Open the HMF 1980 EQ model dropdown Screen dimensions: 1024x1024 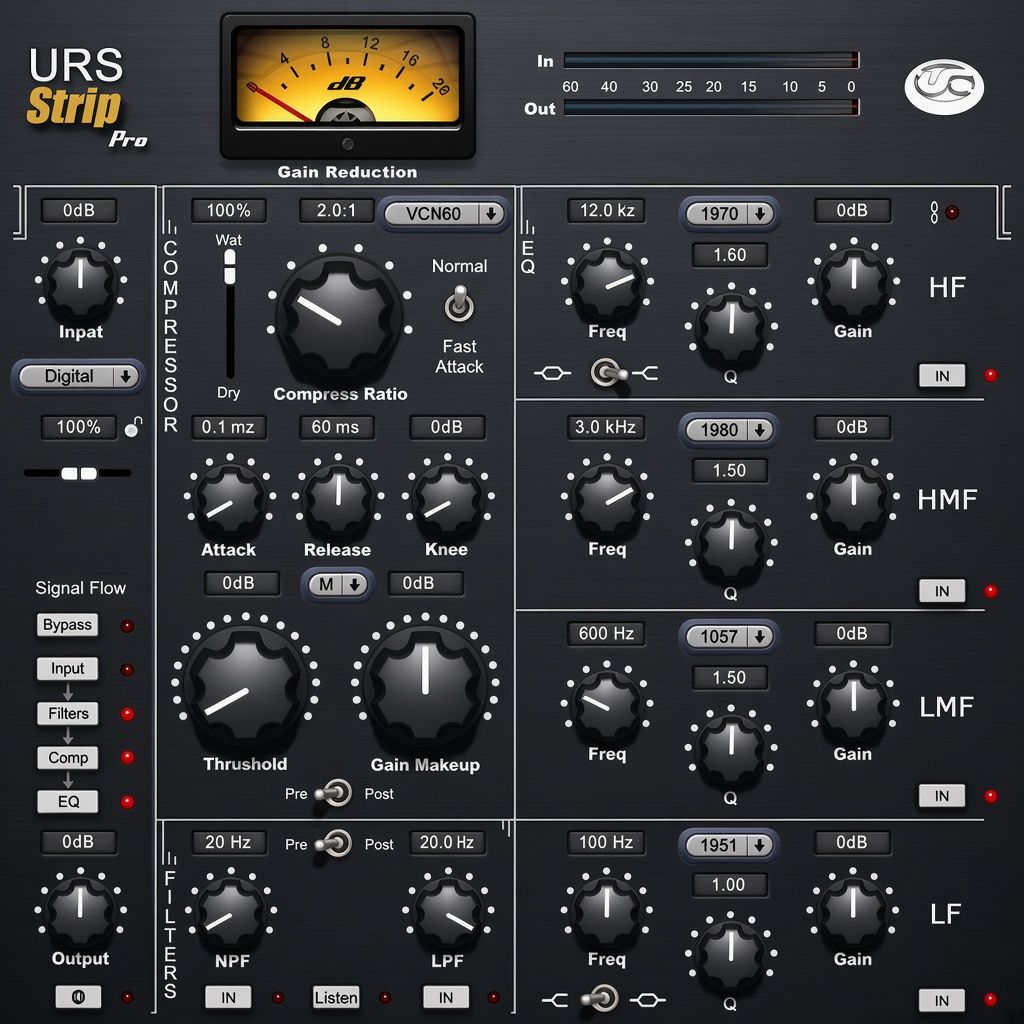[729, 430]
